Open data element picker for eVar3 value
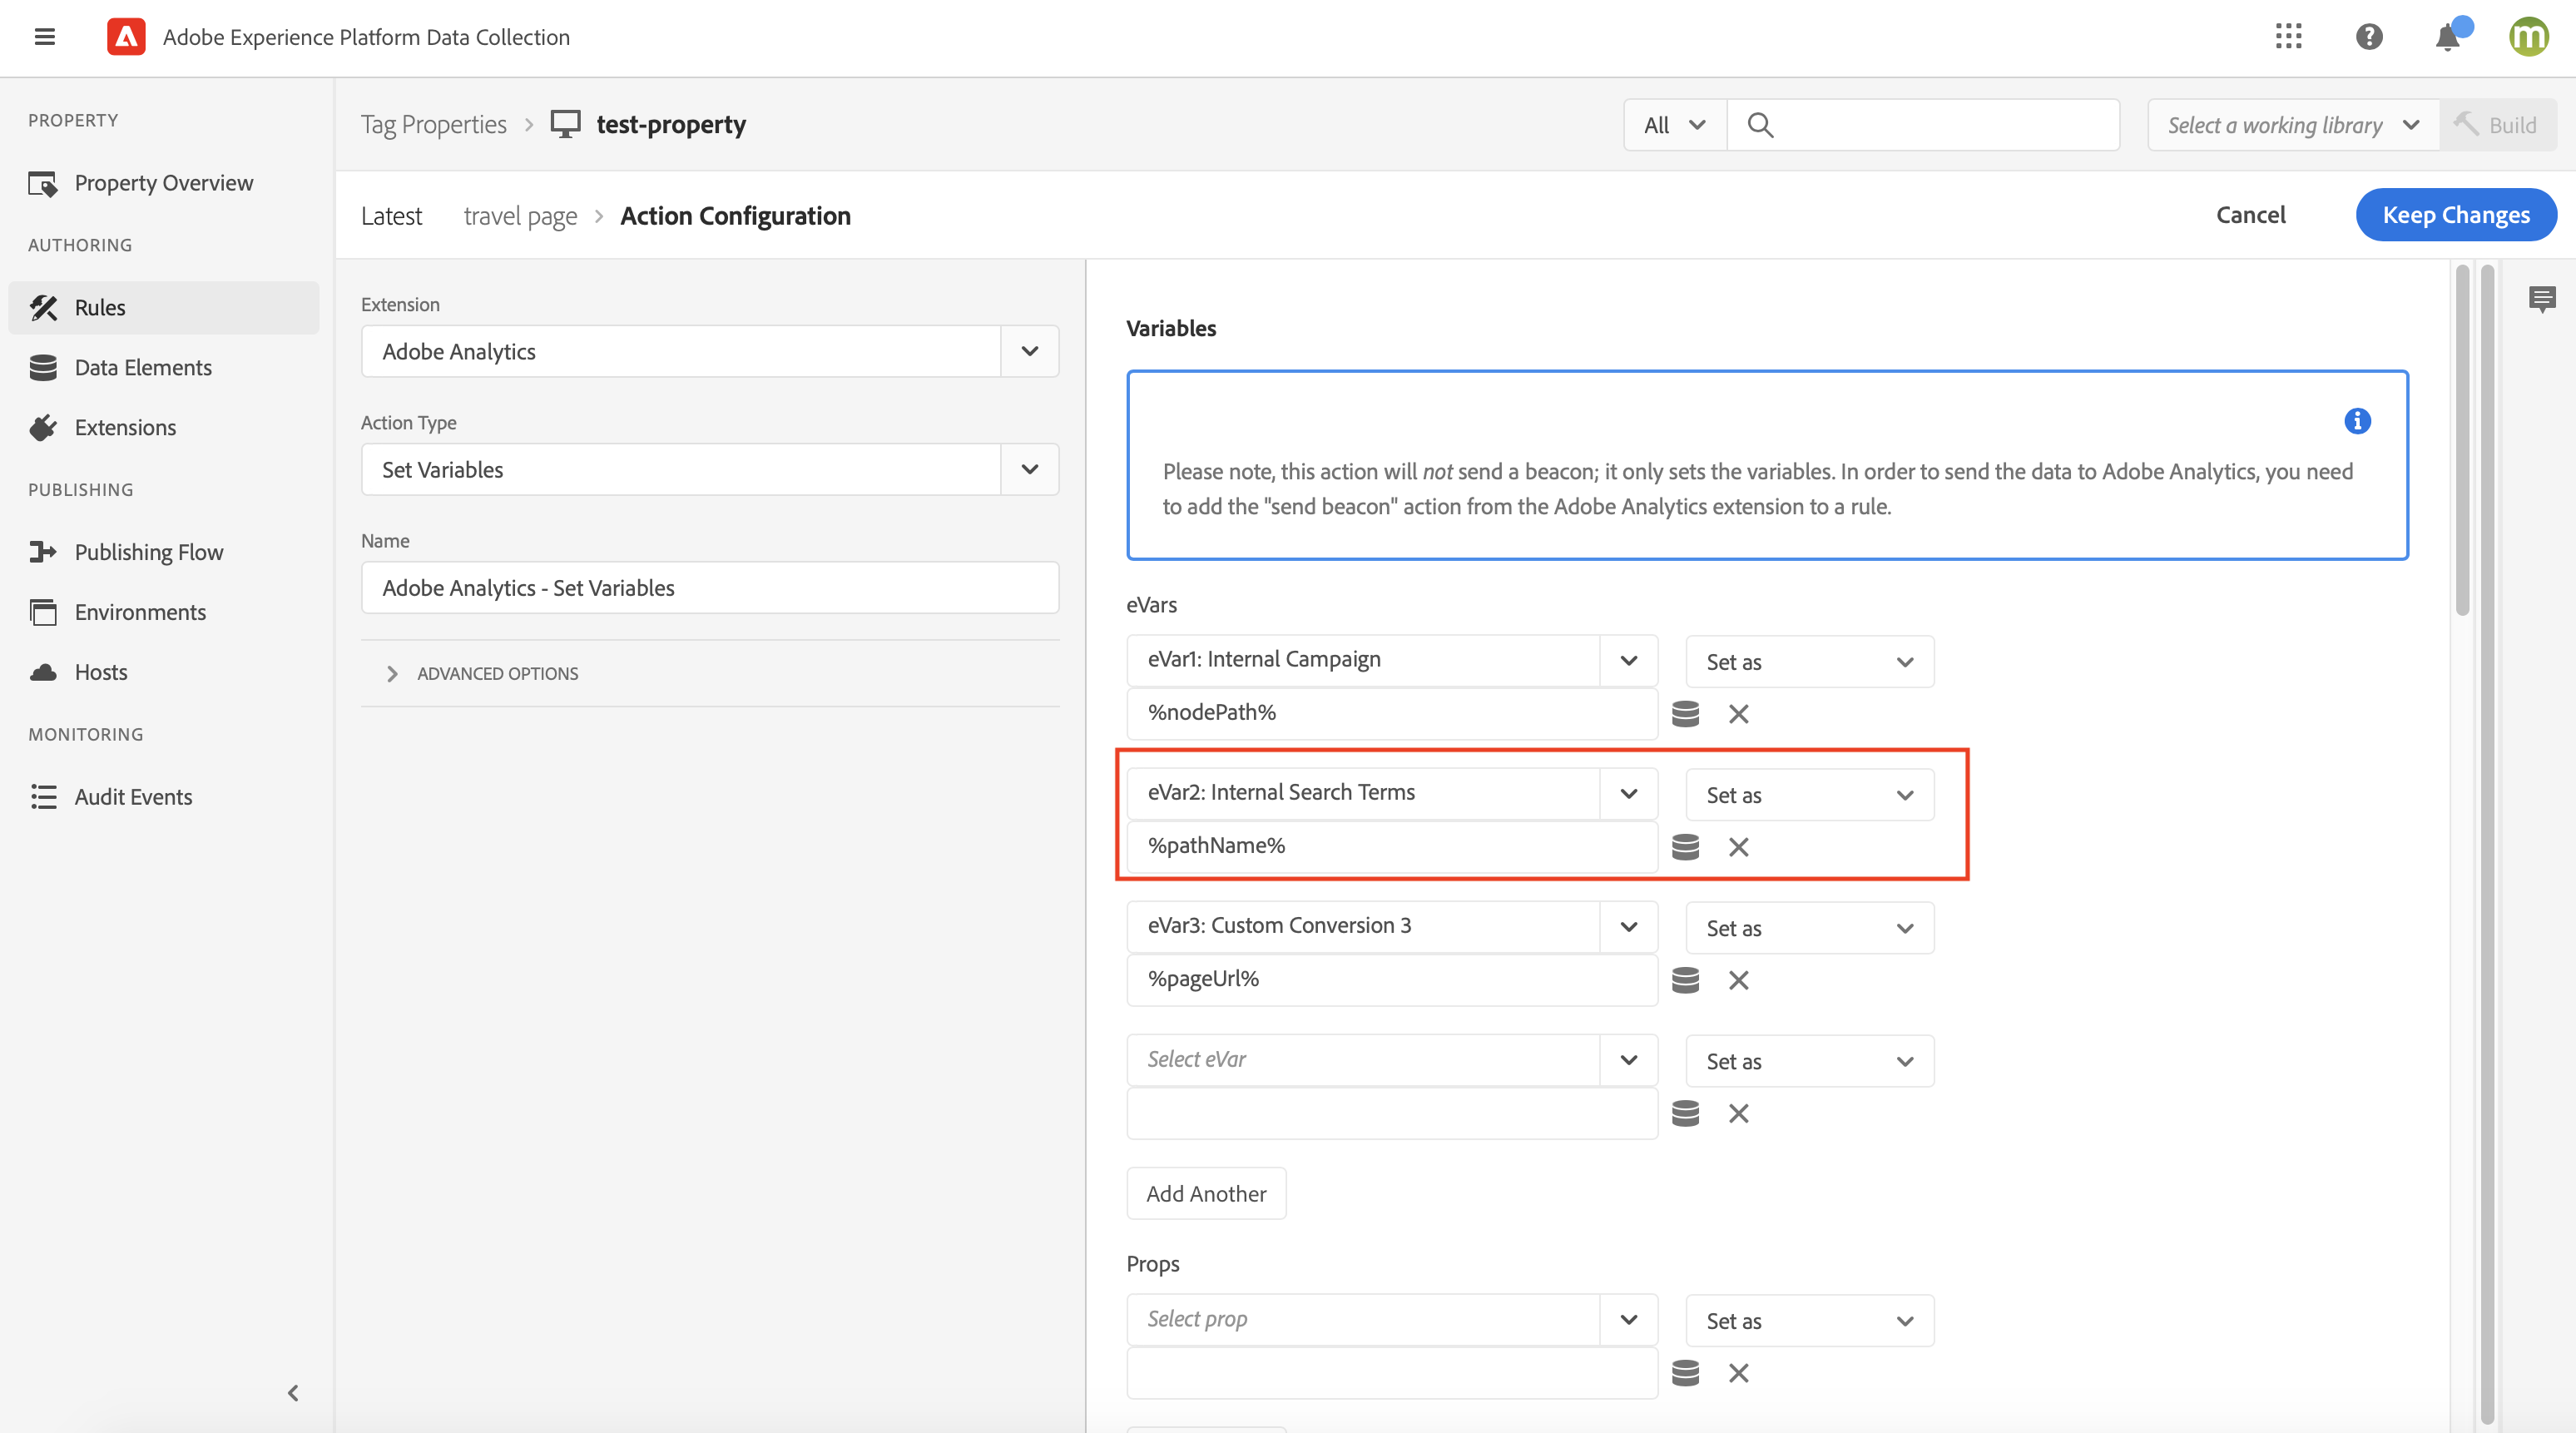Screen dimensions: 2576x1433 [x=1685, y=980]
